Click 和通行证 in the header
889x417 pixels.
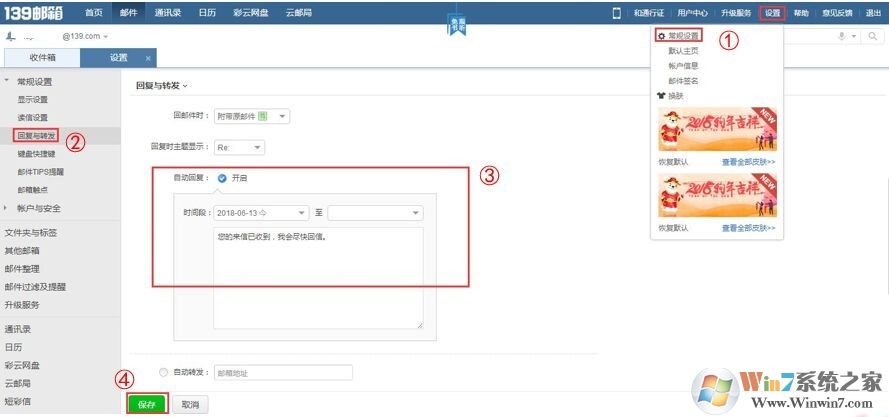tap(649, 13)
